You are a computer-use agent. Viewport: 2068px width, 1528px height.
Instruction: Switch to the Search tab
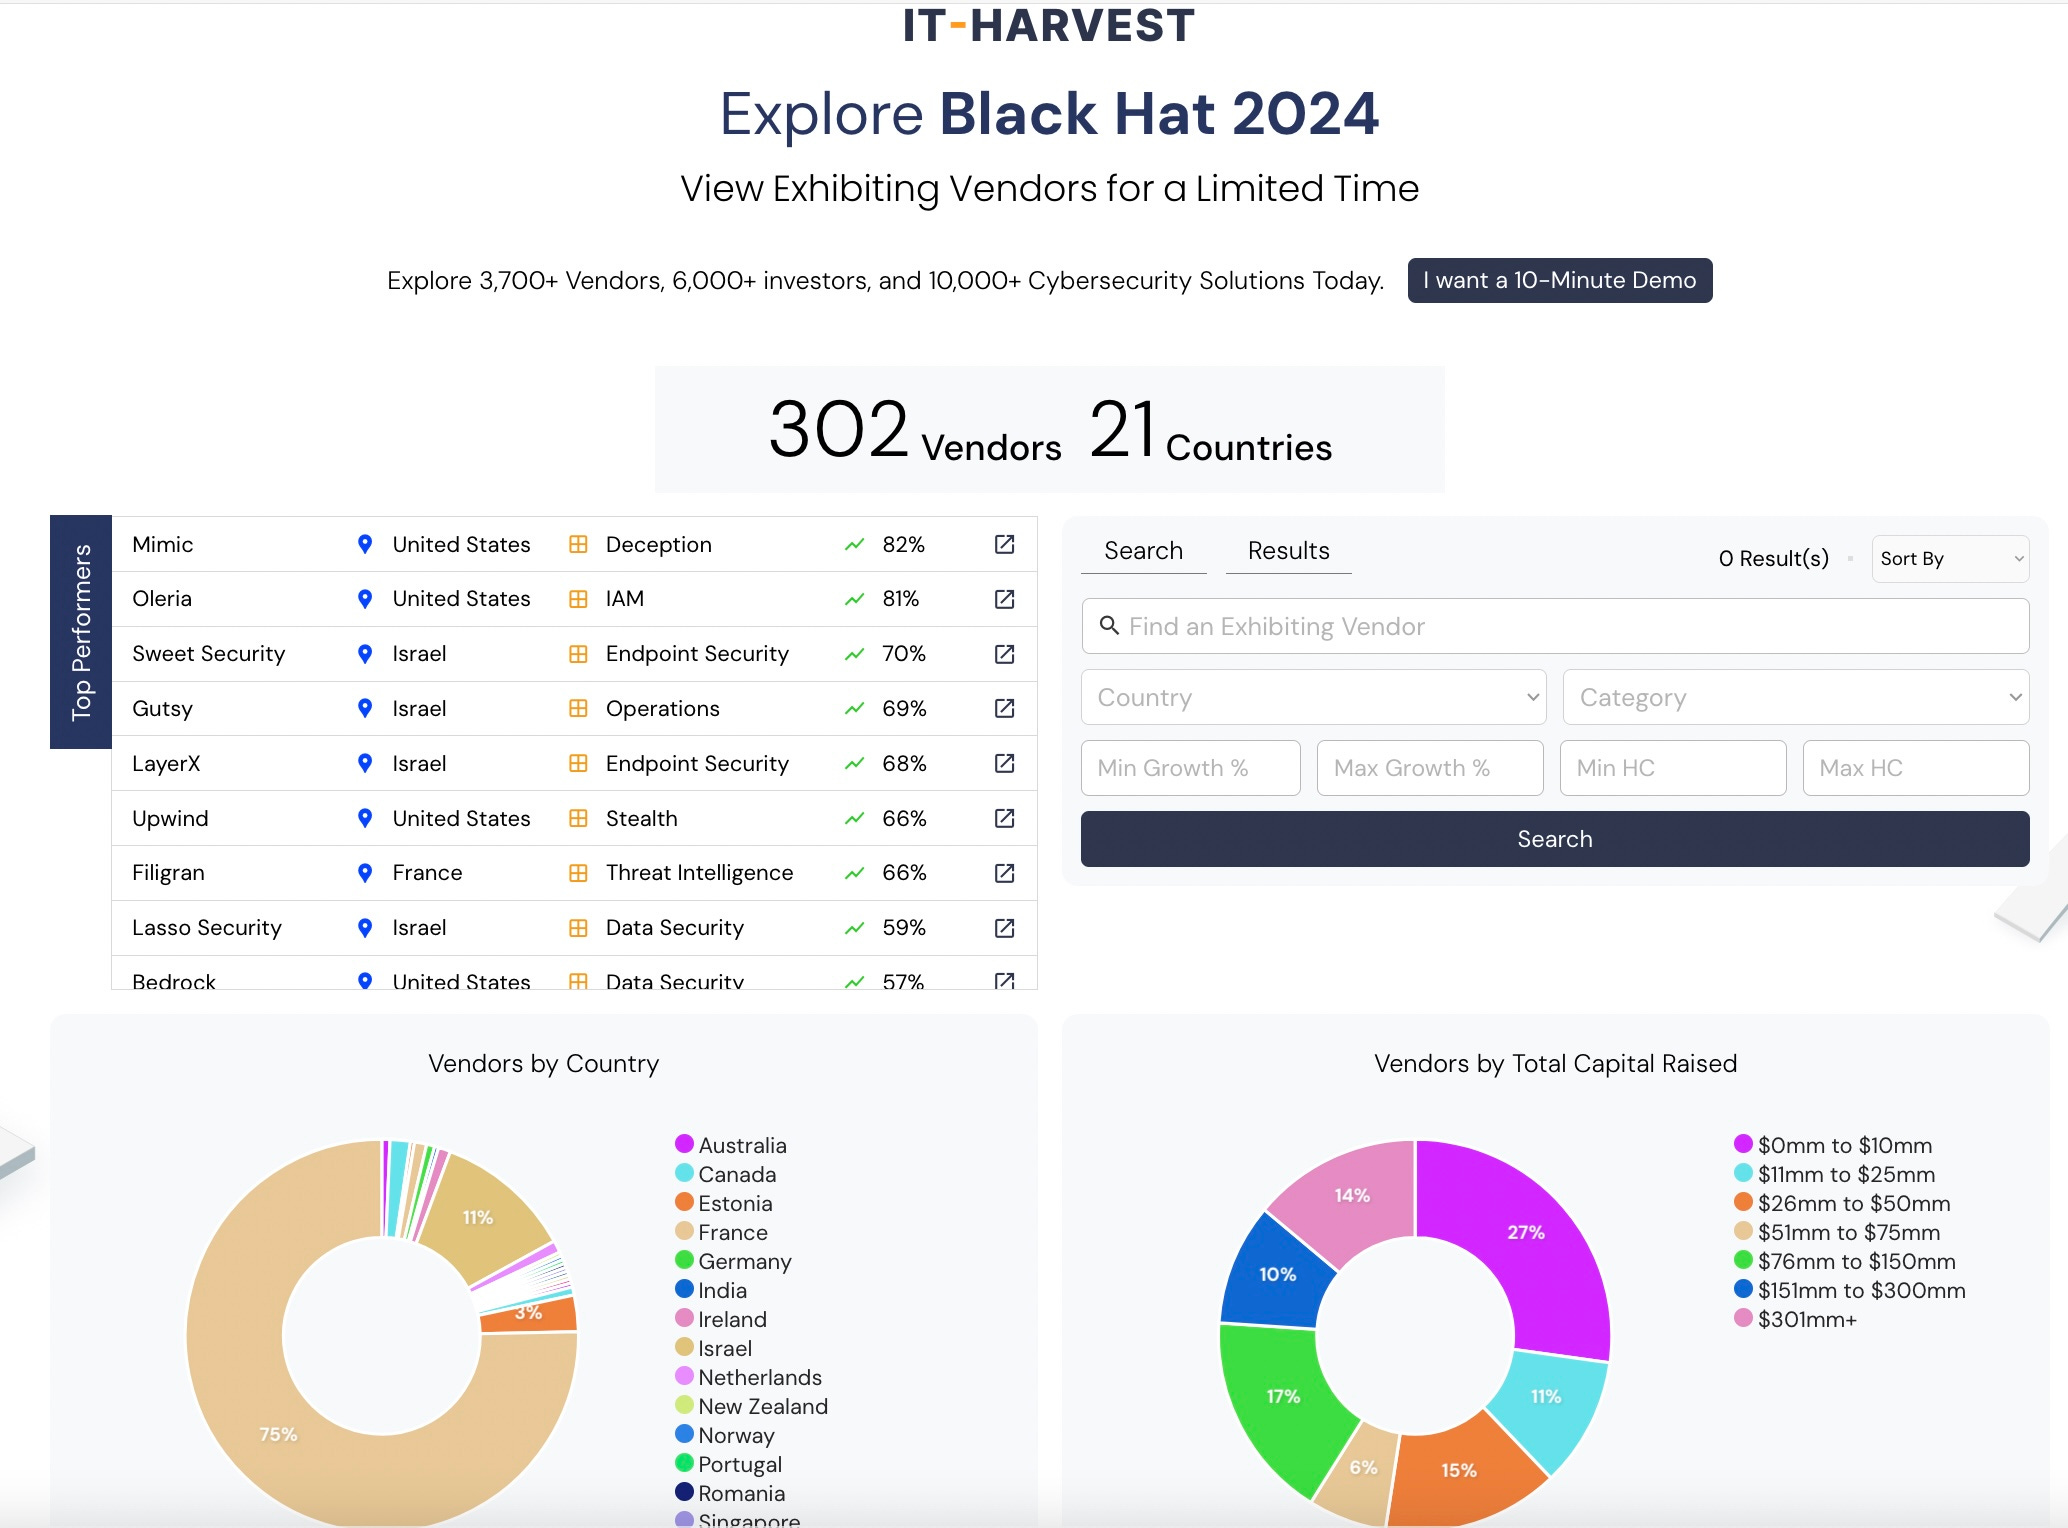[x=1143, y=551]
